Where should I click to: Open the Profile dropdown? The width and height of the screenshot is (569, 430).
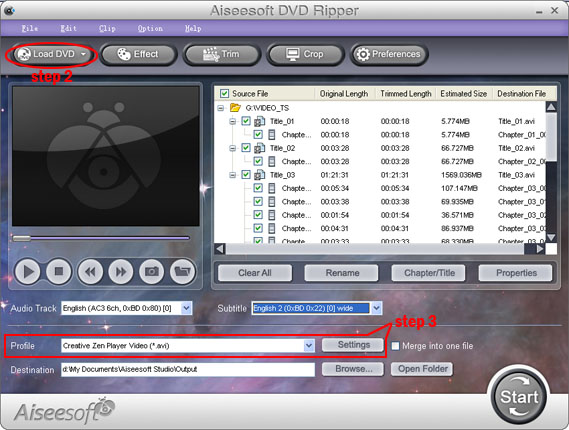[x=309, y=345]
